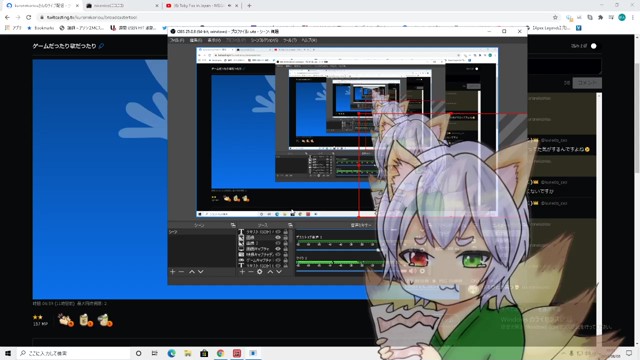
Task: Open source properties using the gear icon
Action: 260,272
